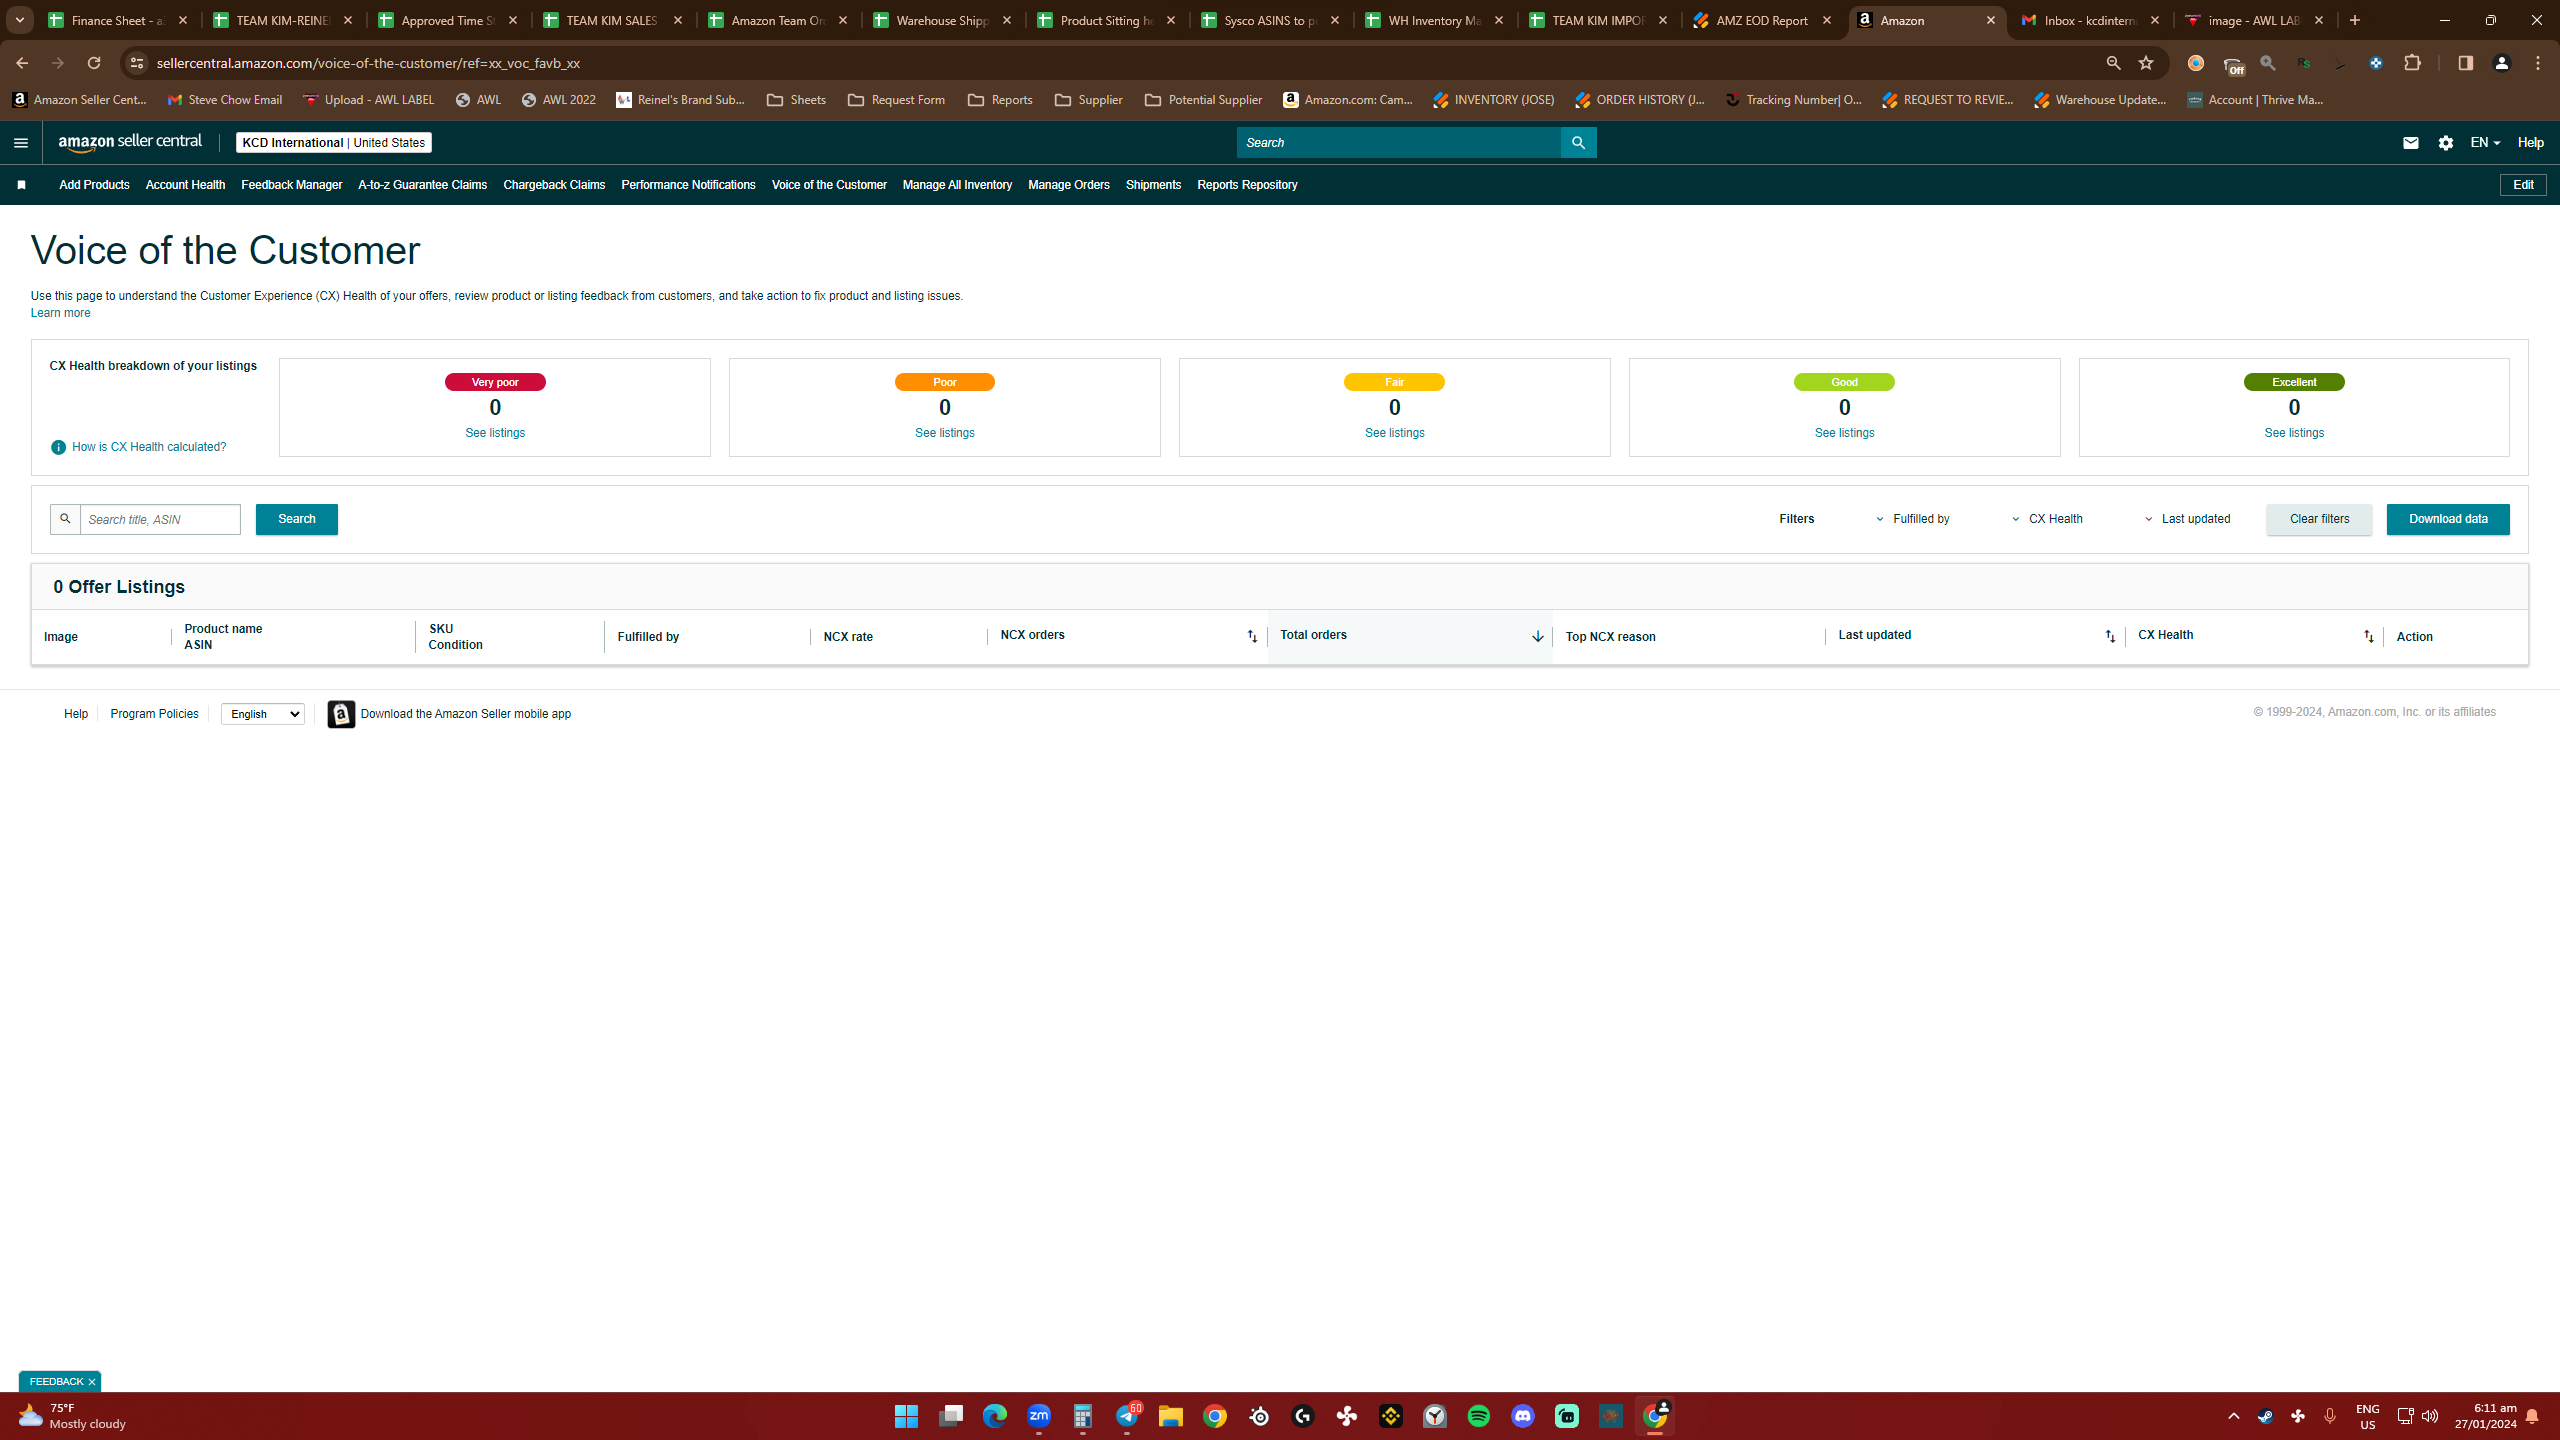Open the browser extensions puzzle icon

click(2413, 63)
